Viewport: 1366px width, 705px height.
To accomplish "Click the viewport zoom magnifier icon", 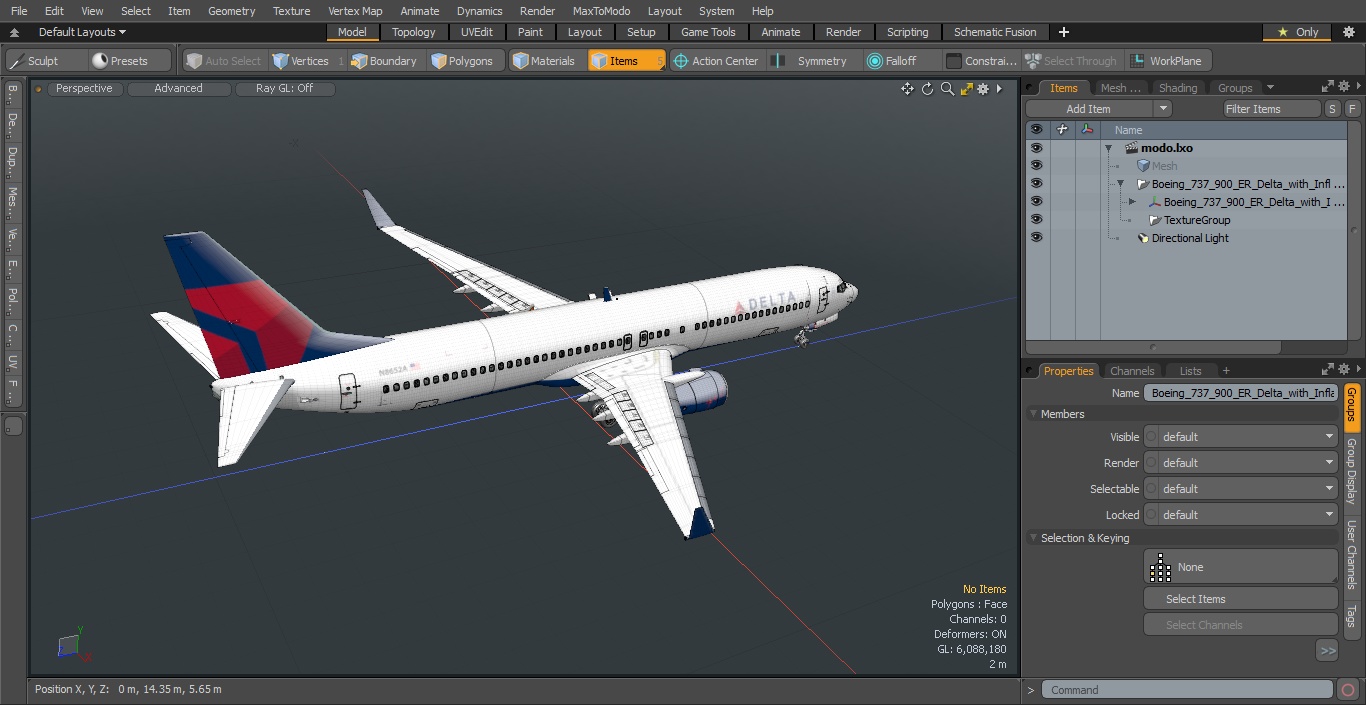I will 947,89.
